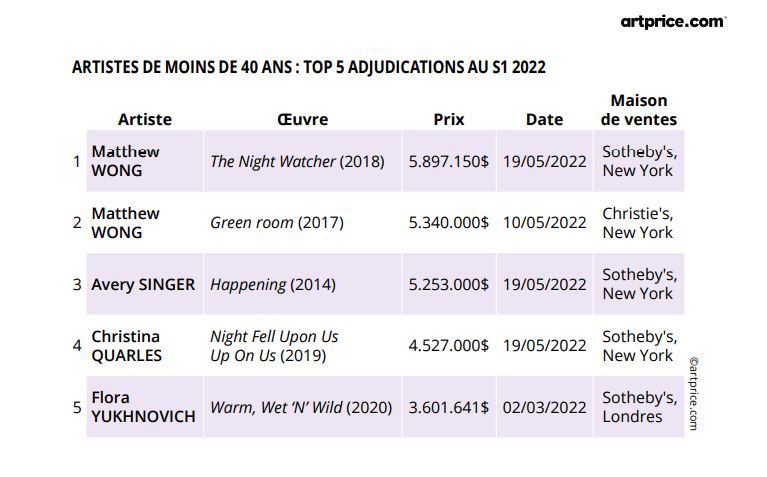767x477 pixels.
Task: Click the table title about top 5 adjudications
Action: pyautogui.click(x=309, y=68)
